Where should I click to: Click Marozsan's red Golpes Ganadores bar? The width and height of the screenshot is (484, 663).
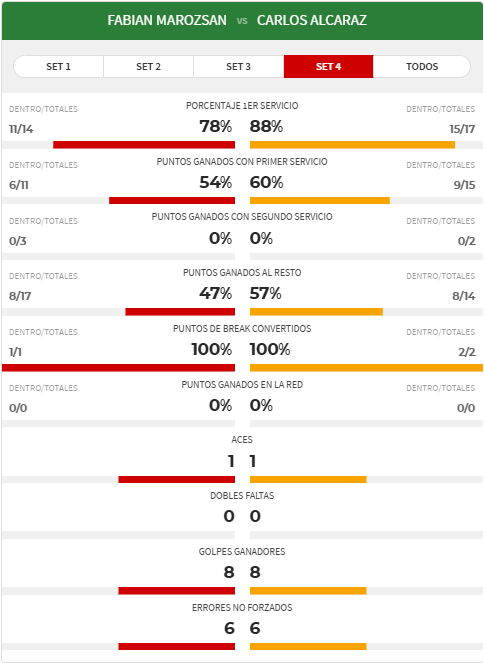[177, 591]
